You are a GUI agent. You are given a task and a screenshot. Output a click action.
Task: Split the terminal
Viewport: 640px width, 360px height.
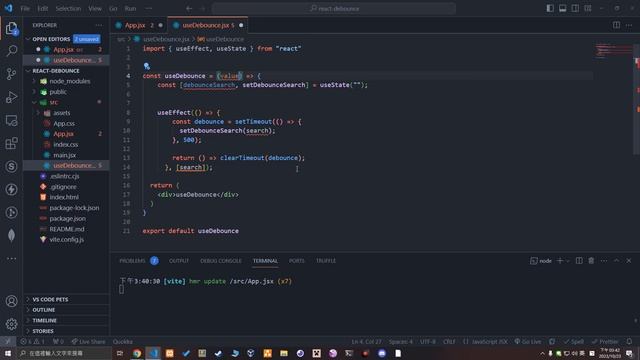579,260
